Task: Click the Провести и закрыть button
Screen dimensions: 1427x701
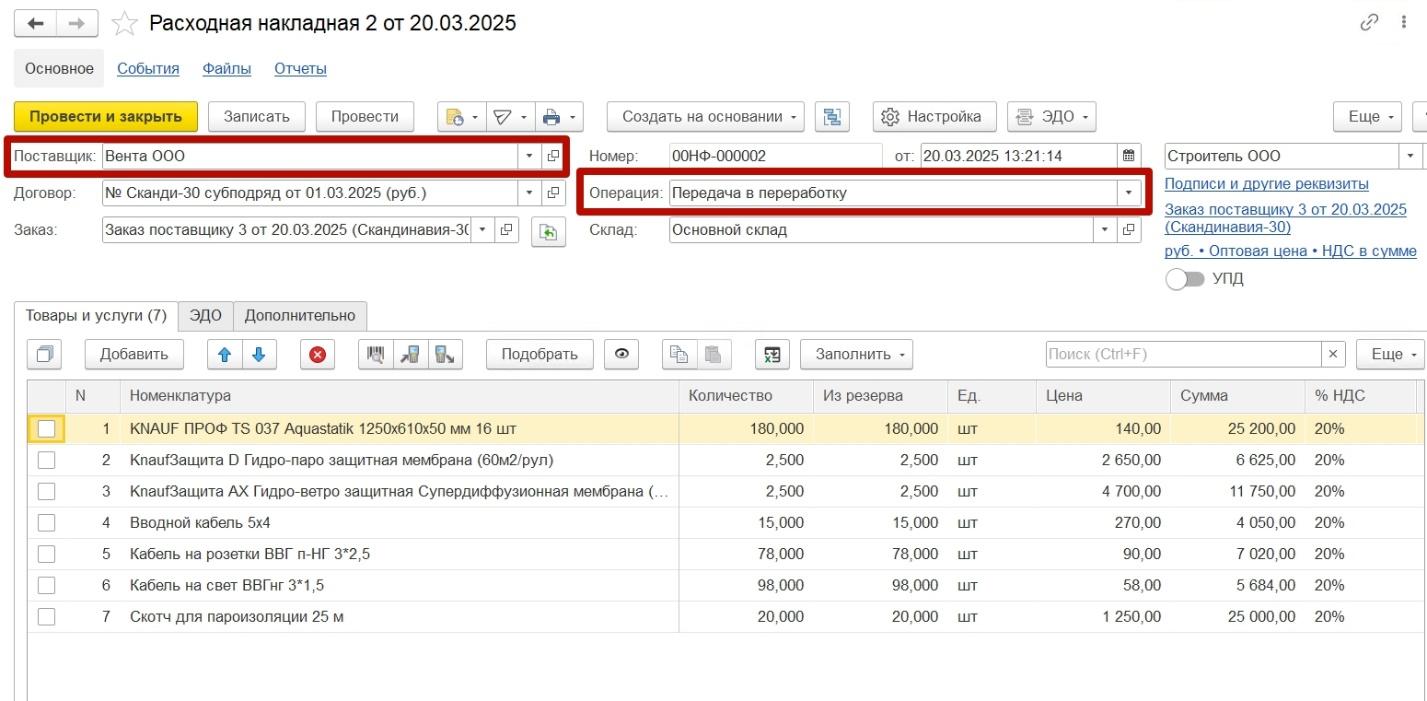Action: (x=106, y=117)
